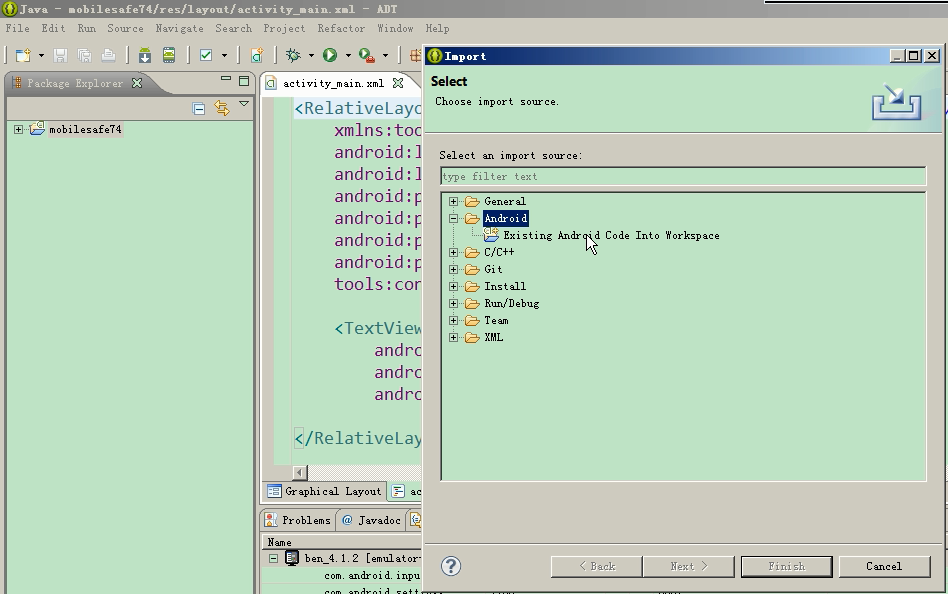Collapse All in Package Explorer
This screenshot has height=594, width=948.
point(199,108)
